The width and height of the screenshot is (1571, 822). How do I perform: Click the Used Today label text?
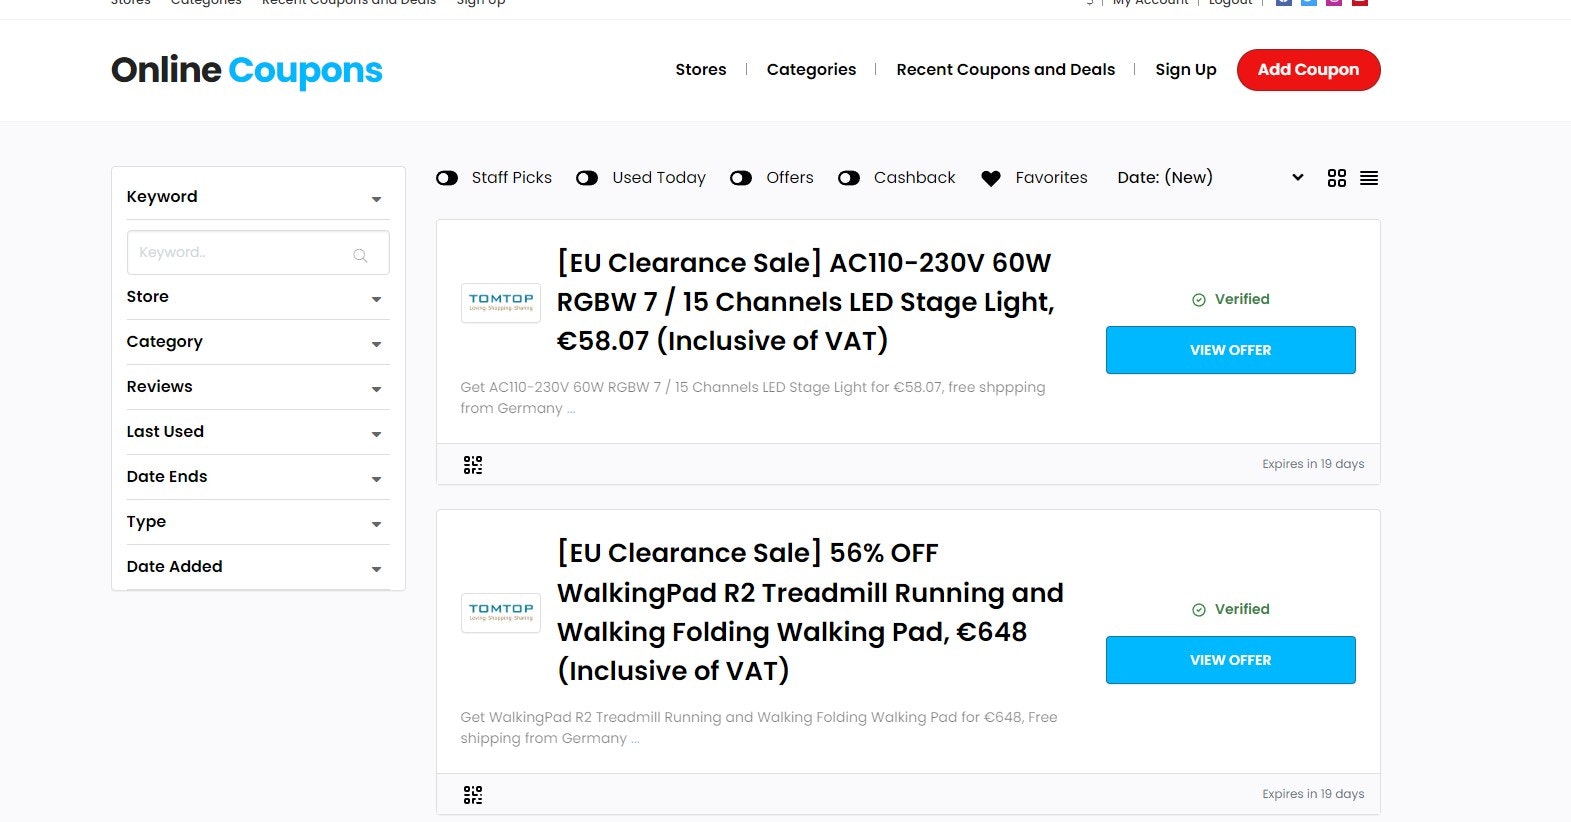point(659,177)
